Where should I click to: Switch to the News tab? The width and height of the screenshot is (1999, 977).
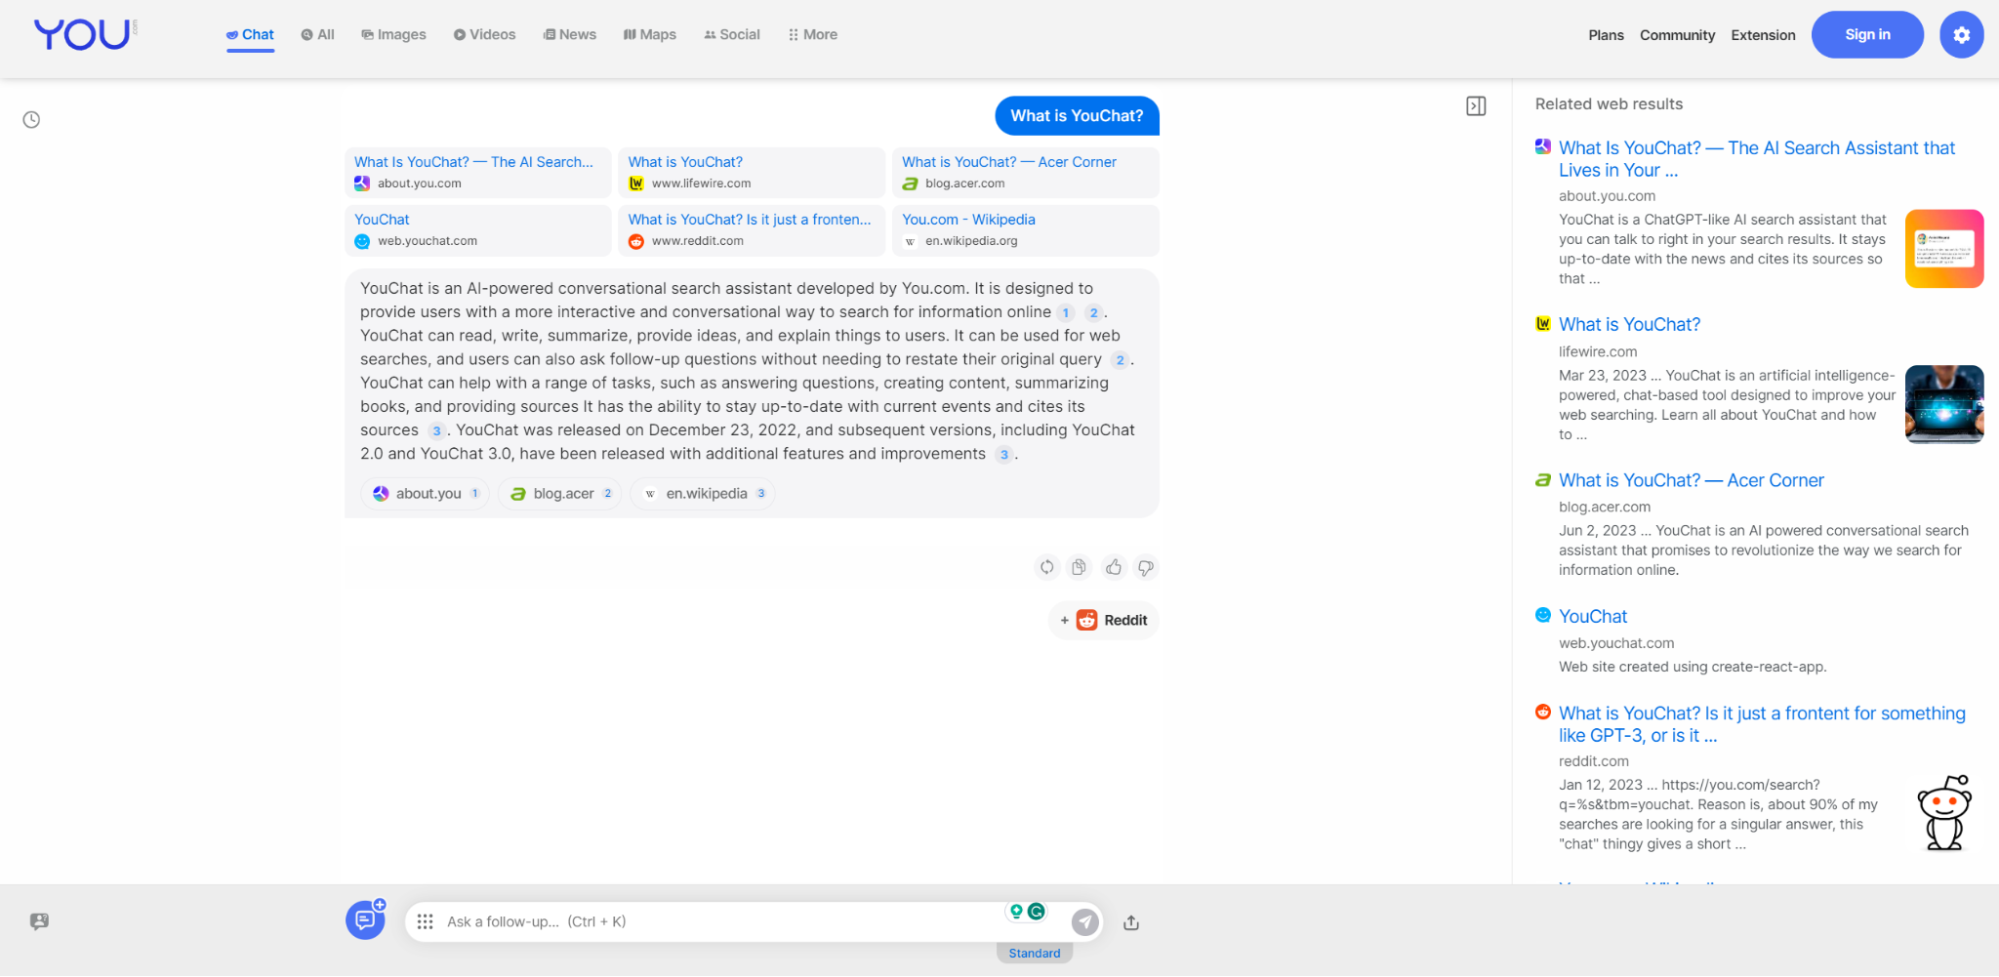click(570, 35)
